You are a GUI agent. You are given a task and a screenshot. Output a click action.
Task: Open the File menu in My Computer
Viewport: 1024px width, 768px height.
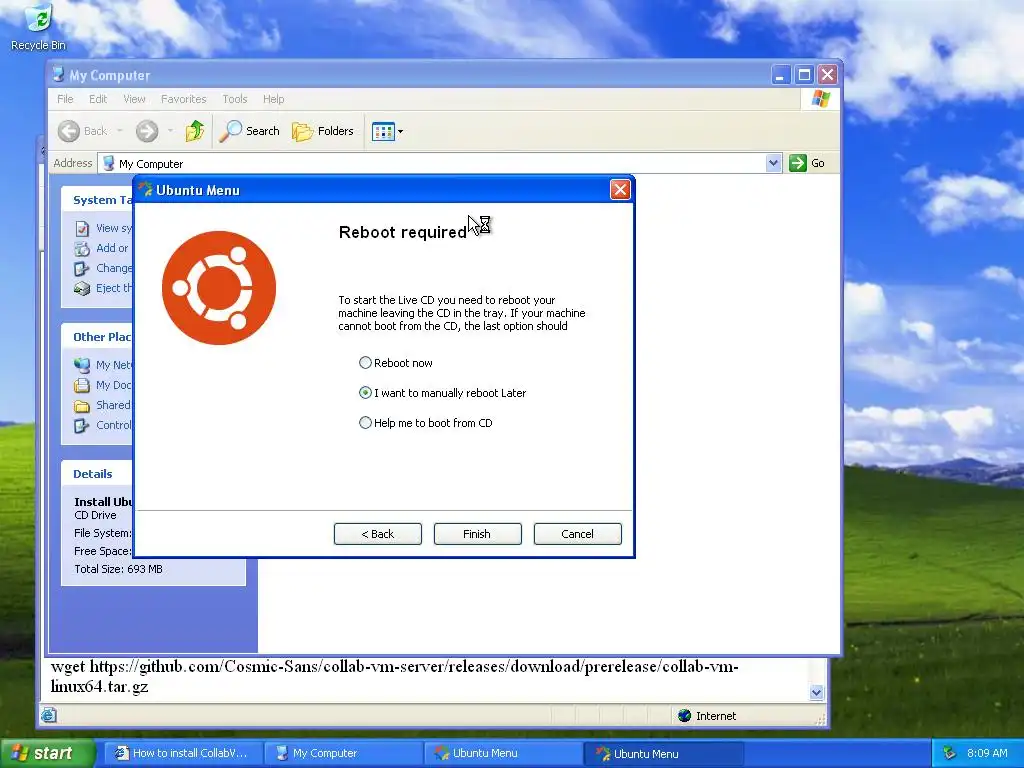pos(65,99)
